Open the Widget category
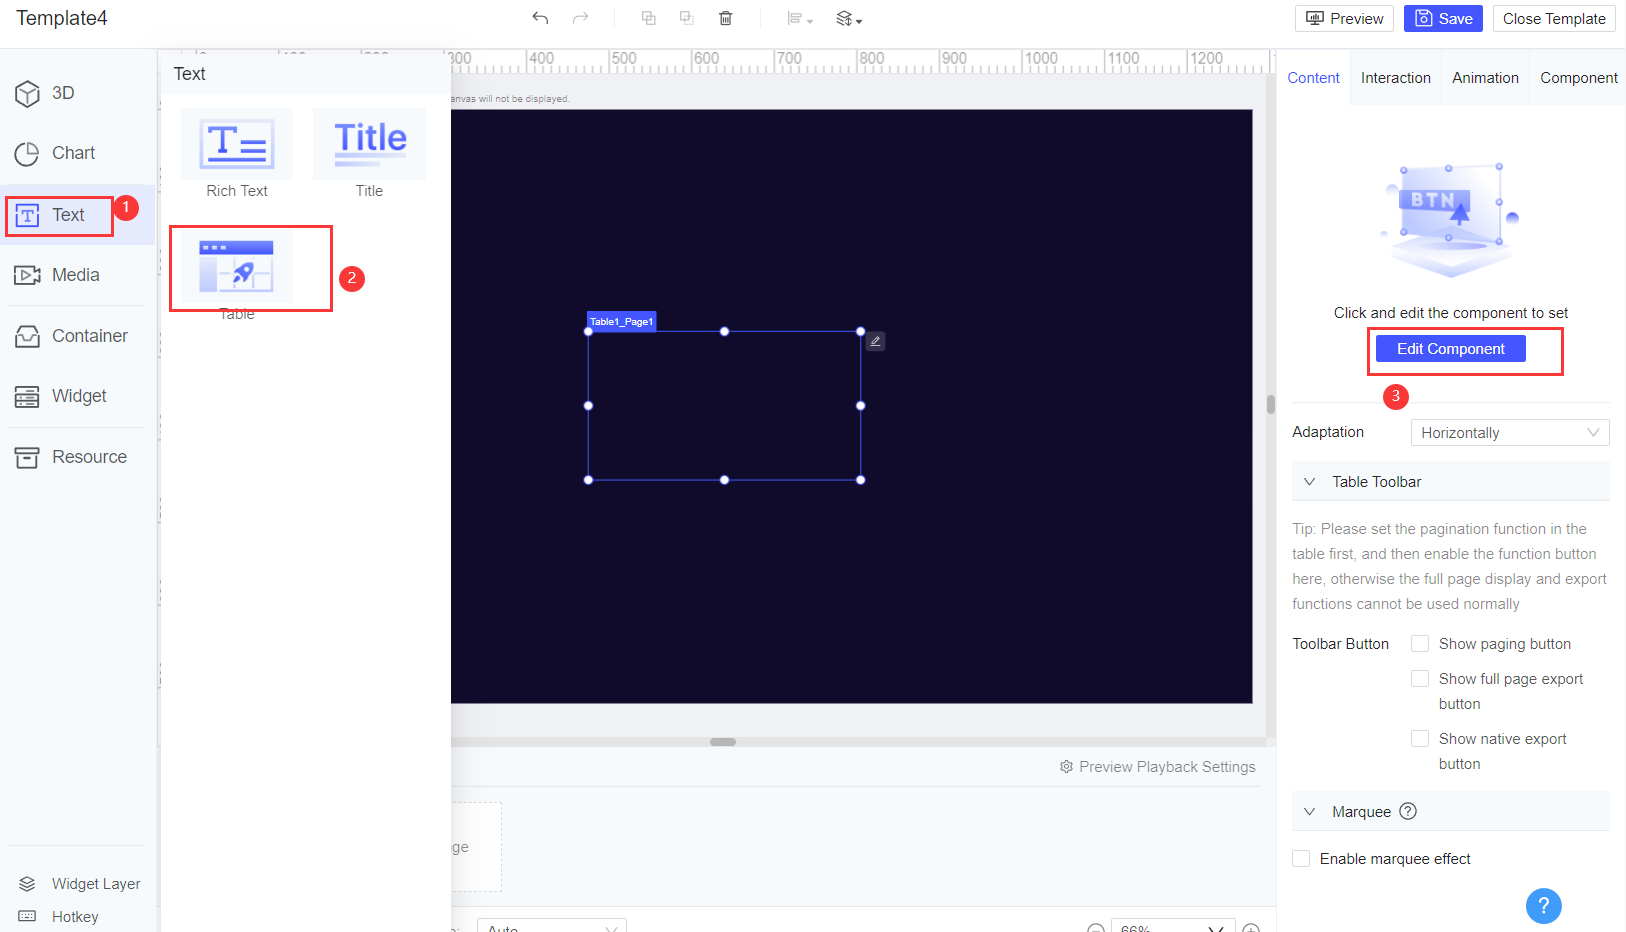 tap(75, 396)
